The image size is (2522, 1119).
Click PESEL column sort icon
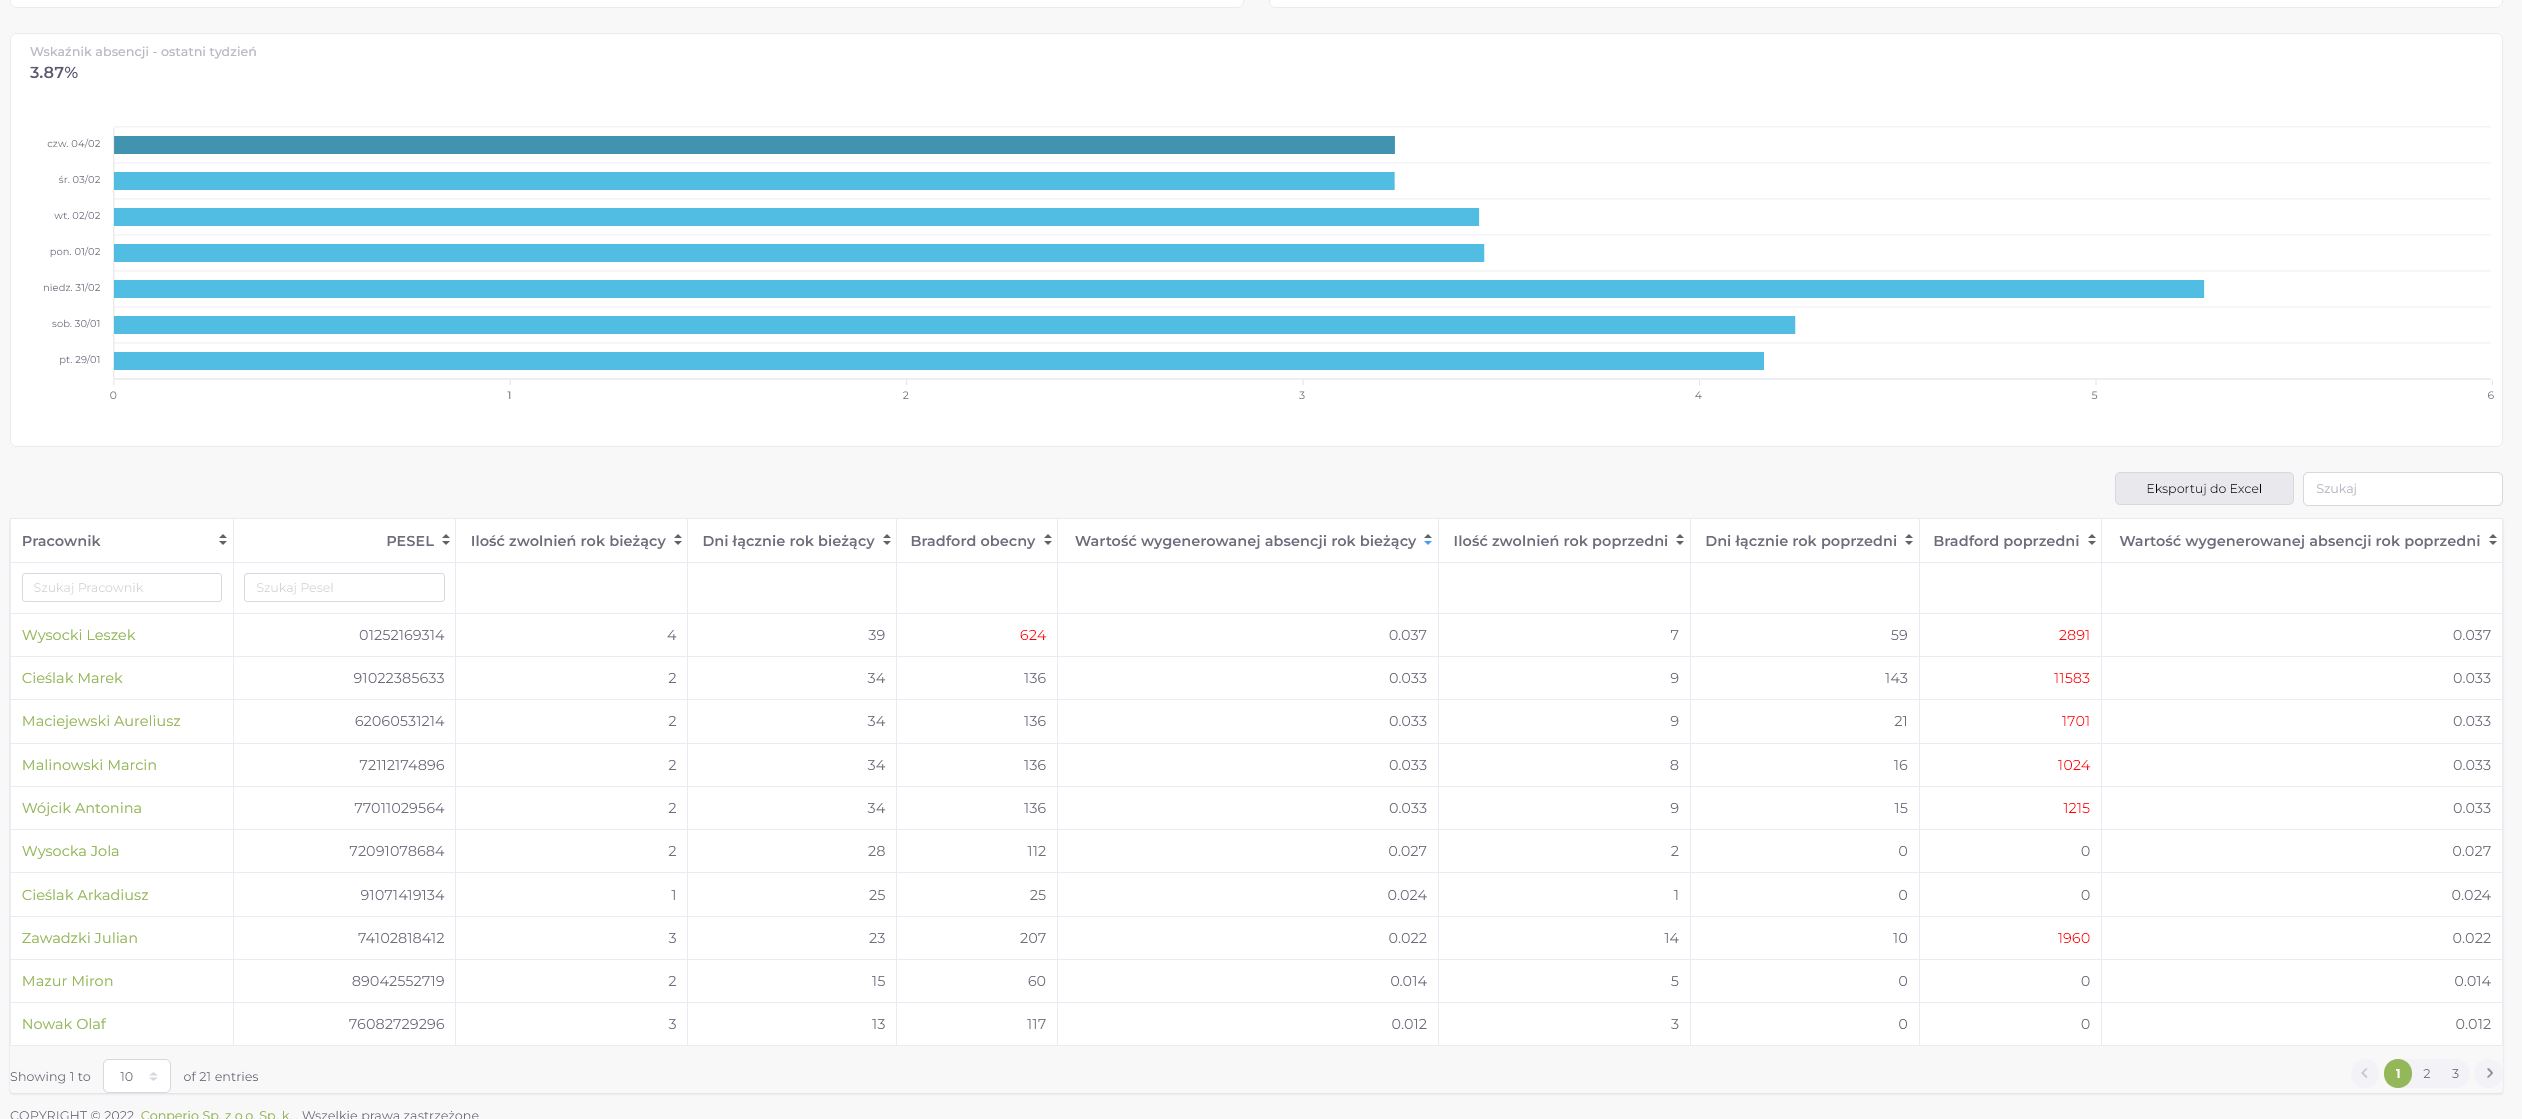pyautogui.click(x=445, y=540)
